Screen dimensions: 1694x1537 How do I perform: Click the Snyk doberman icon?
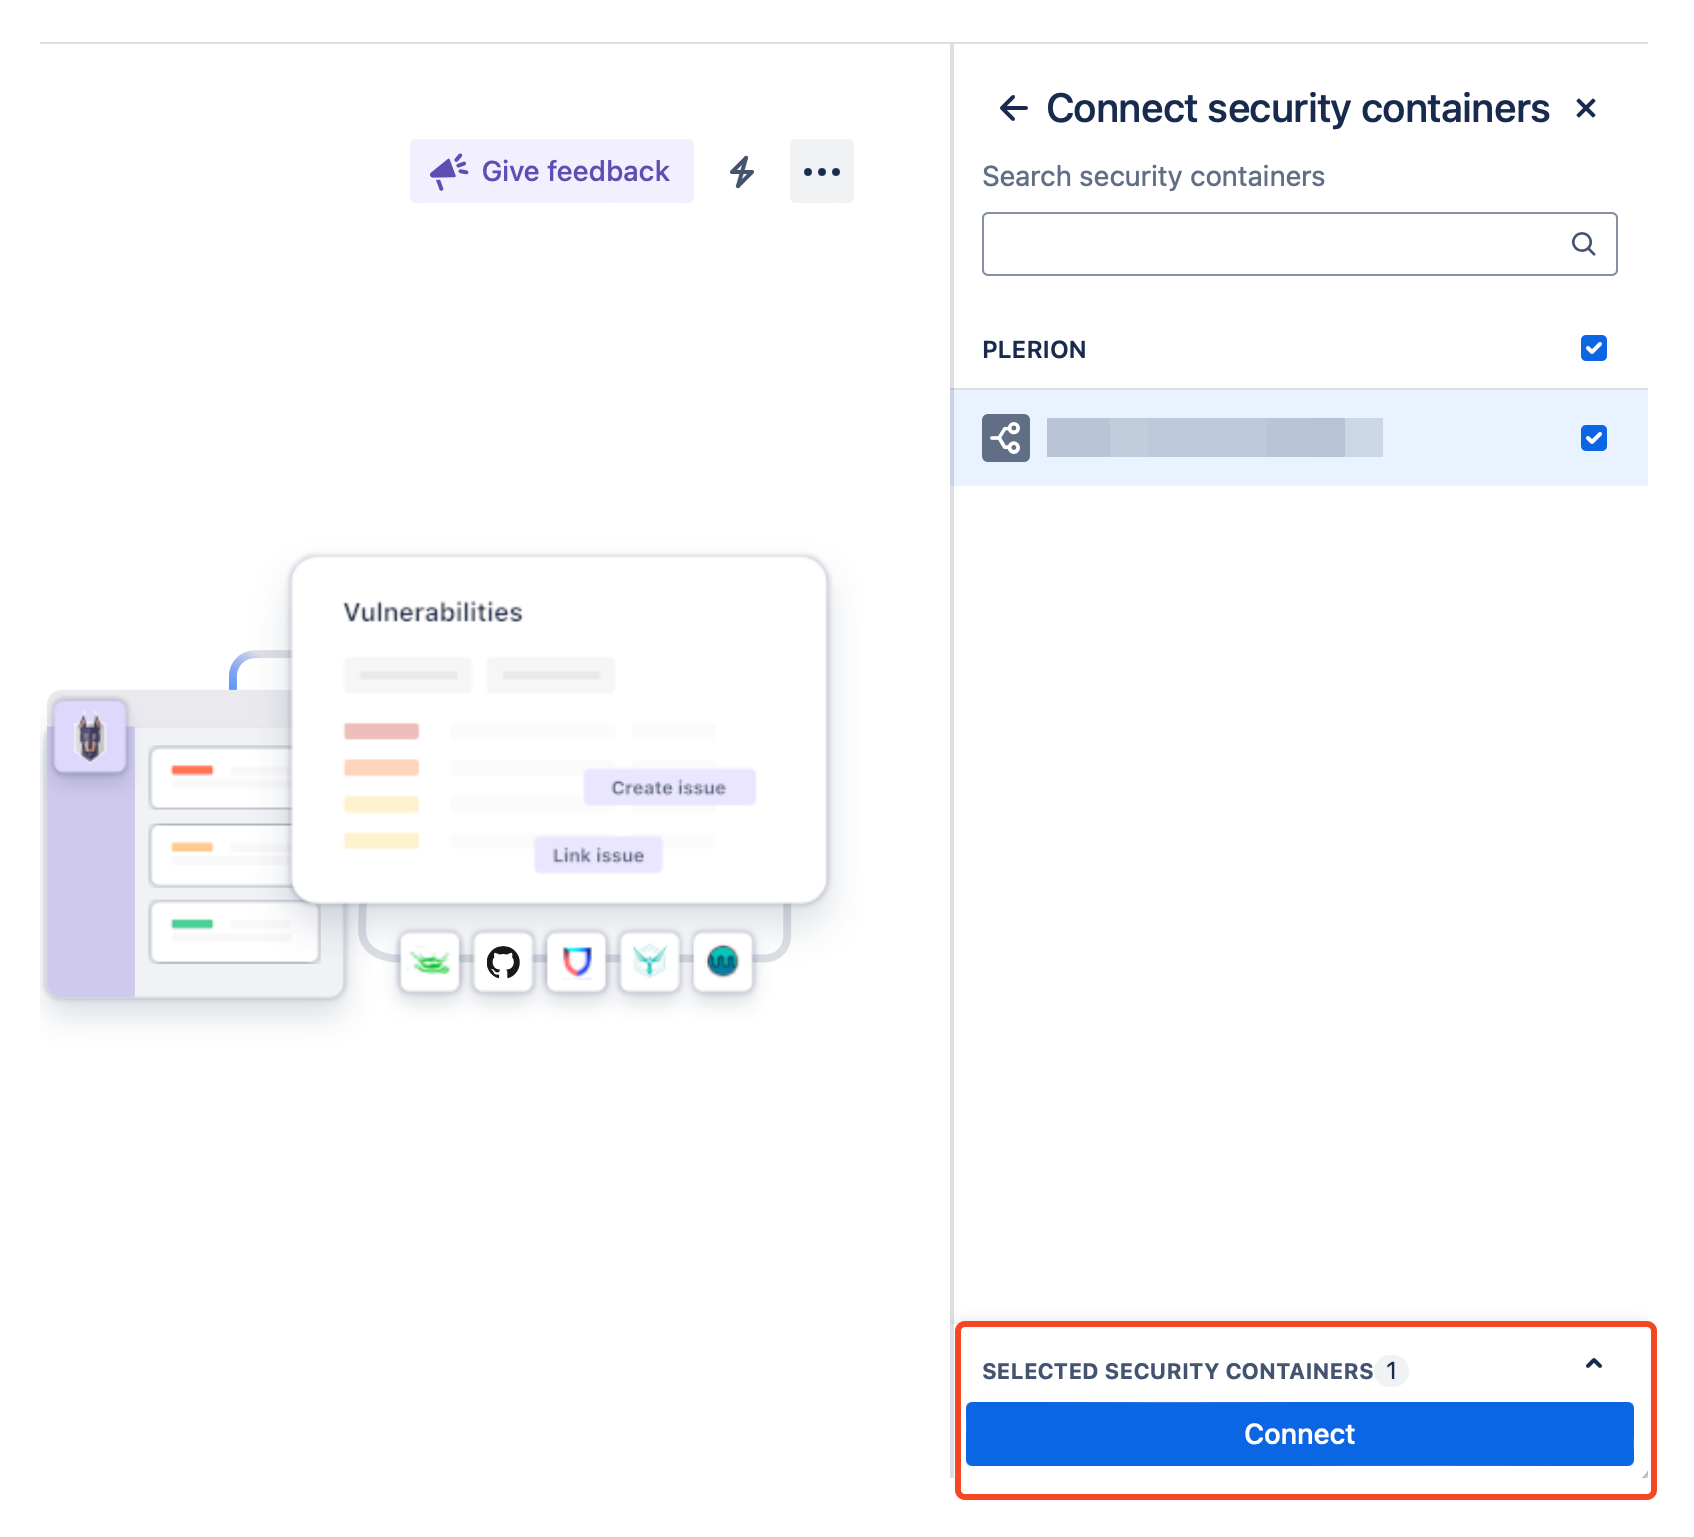(90, 737)
